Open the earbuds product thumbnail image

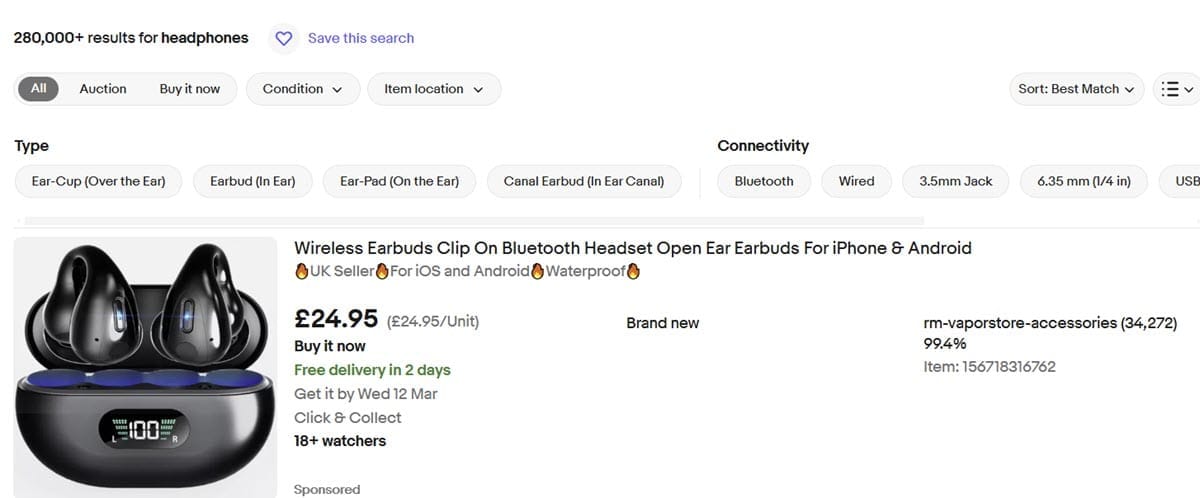[x=145, y=367]
